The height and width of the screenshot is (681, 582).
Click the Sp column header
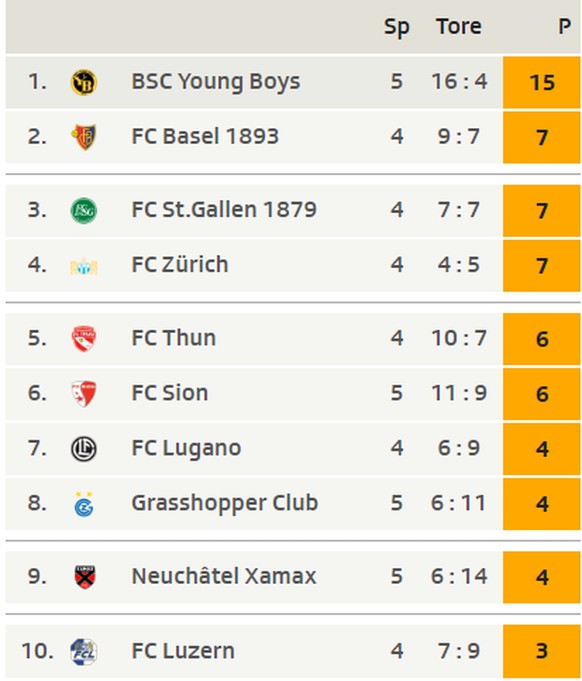click(x=397, y=27)
